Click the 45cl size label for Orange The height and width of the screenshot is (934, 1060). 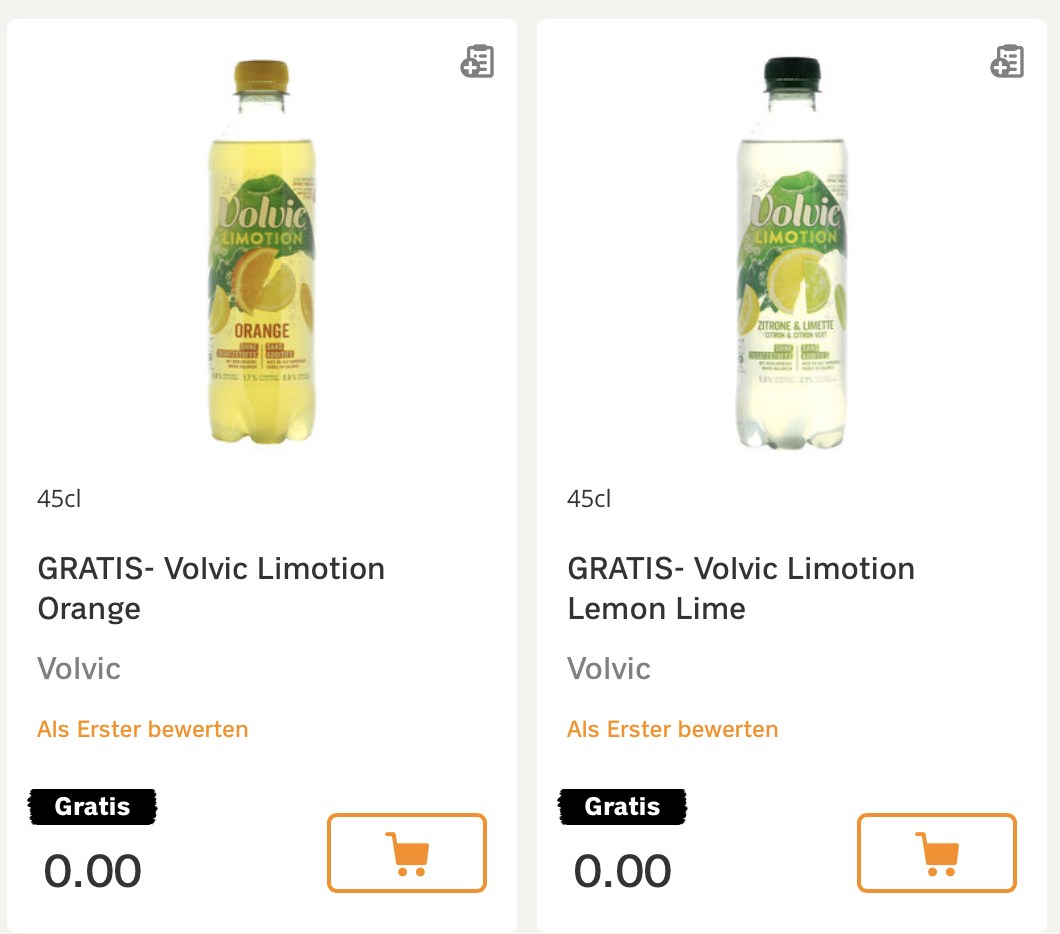click(59, 498)
